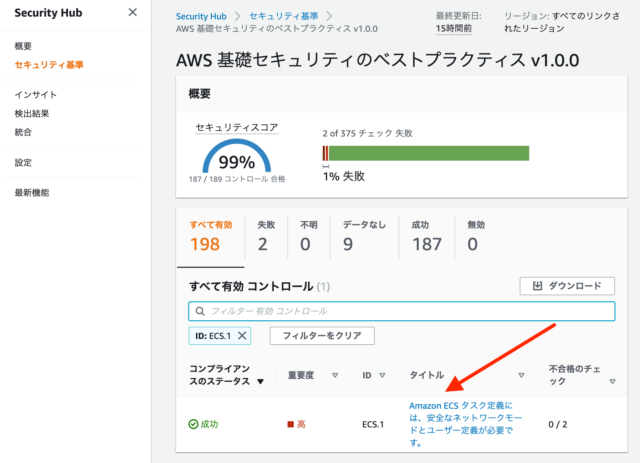This screenshot has height=463, width=640.
Task: Select the 成功 187 tab
Action: click(427, 237)
